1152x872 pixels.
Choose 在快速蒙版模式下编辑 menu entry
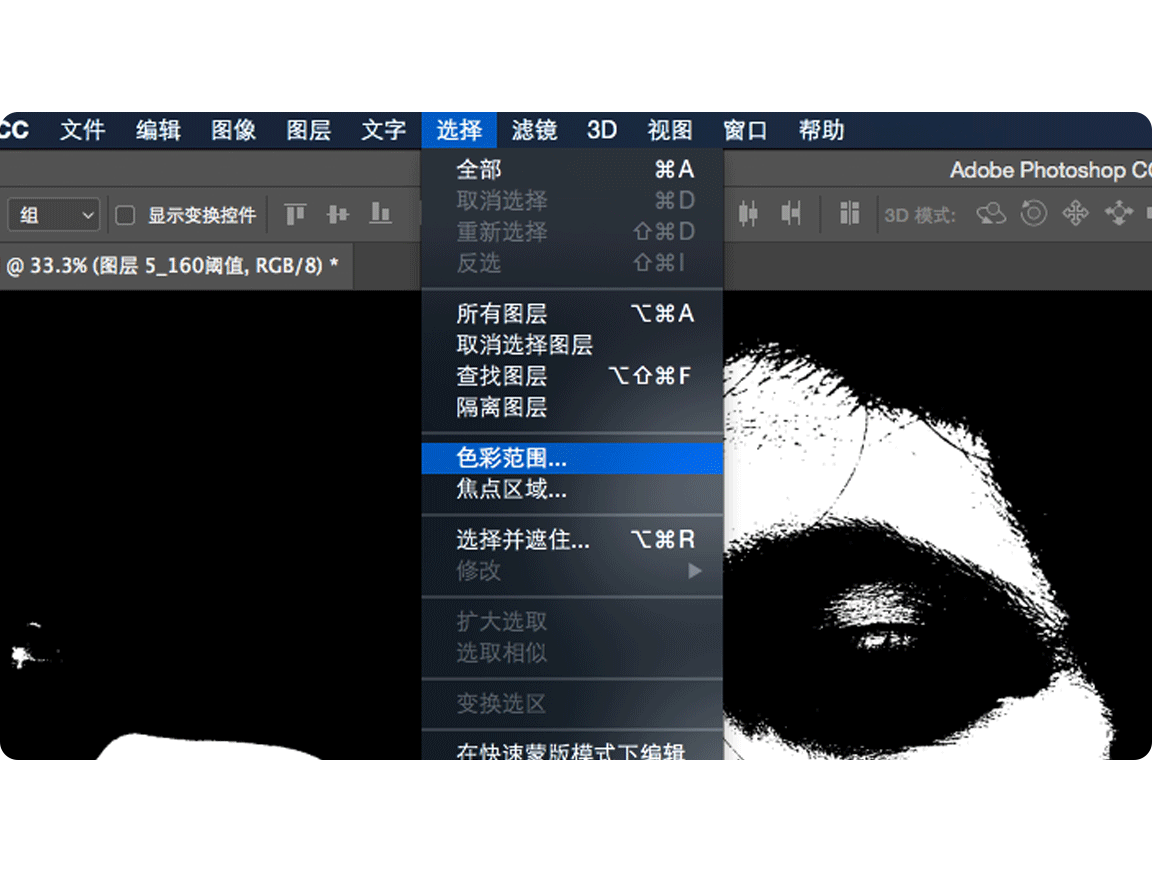[x=572, y=751]
